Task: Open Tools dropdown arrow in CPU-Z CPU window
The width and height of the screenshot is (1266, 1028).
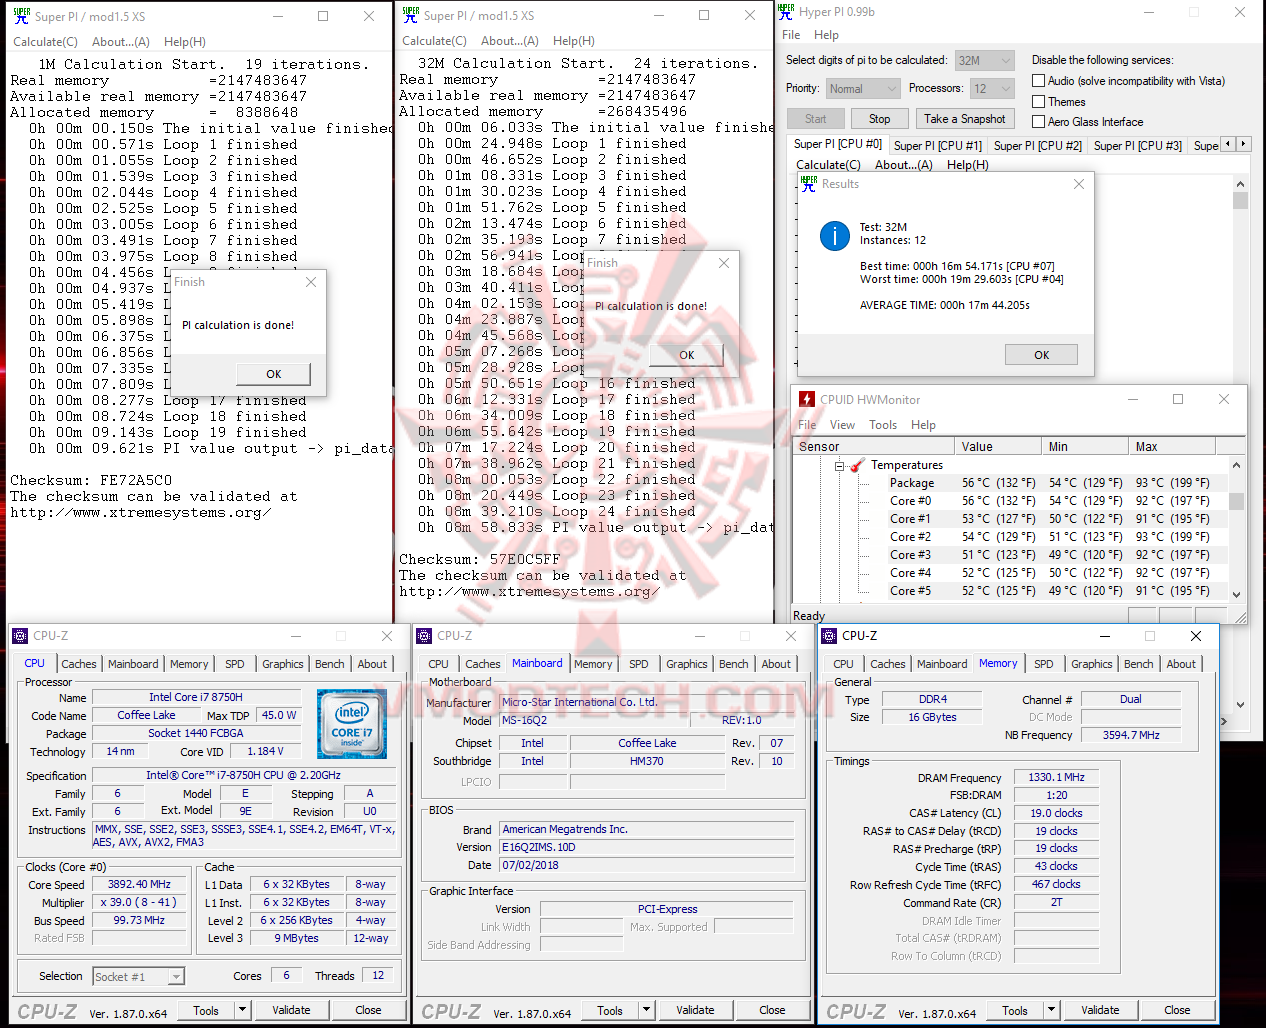Action: click(242, 1010)
